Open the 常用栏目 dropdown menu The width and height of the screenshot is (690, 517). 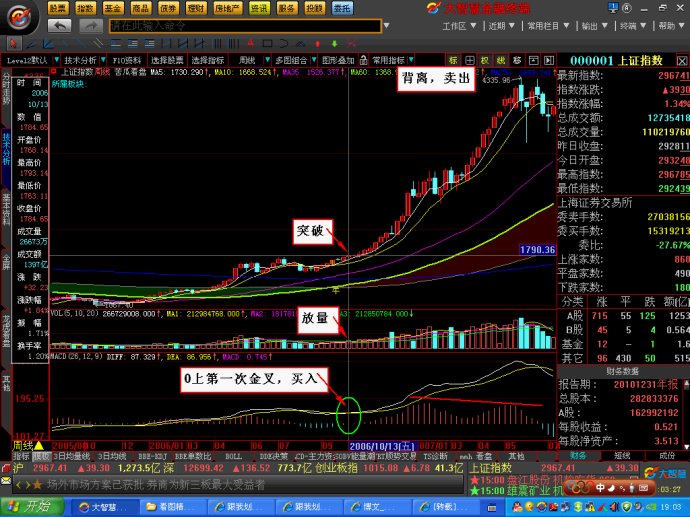pos(548,26)
